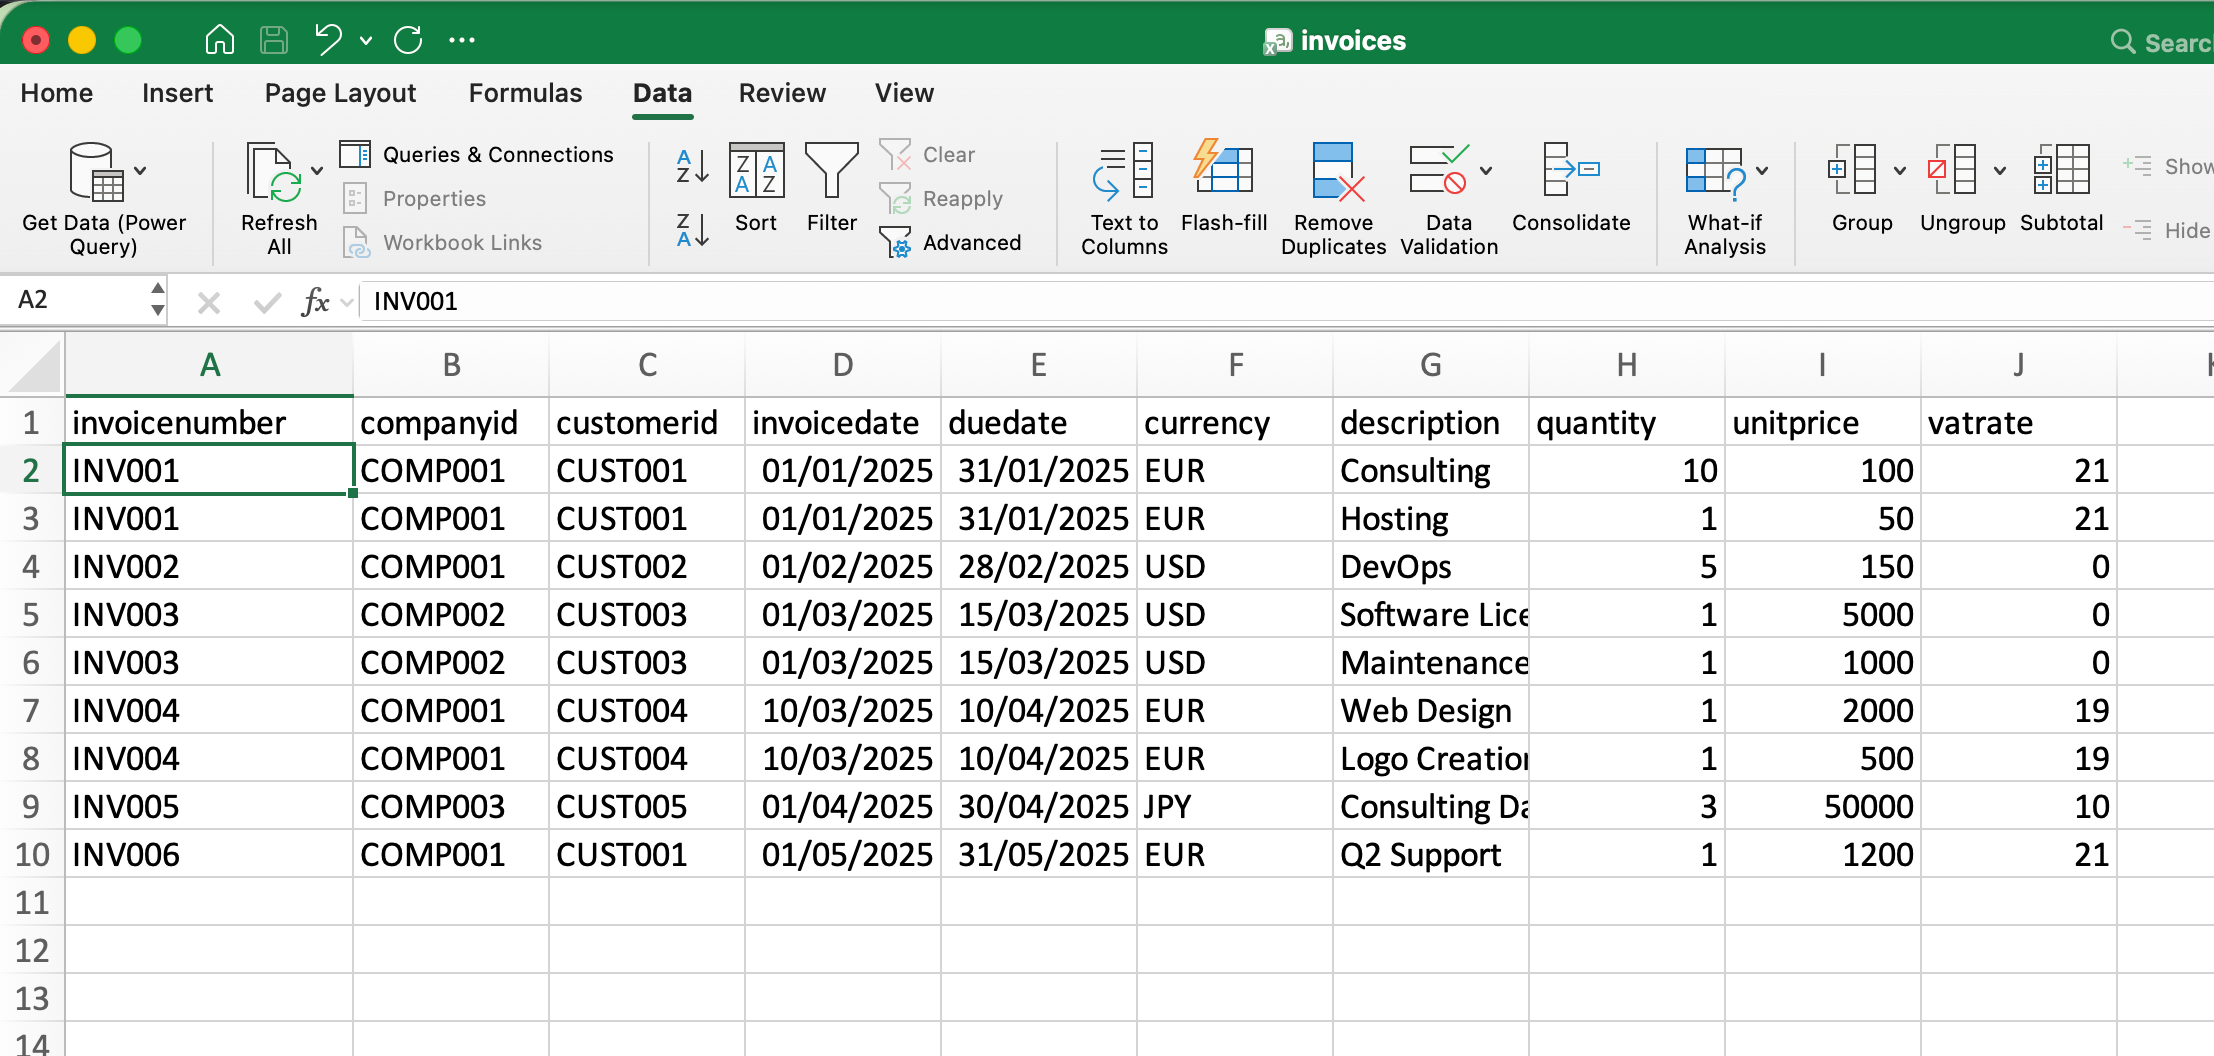Image resolution: width=2214 pixels, height=1056 pixels.
Task: Click the Ungroup icon
Action: coord(1952,169)
